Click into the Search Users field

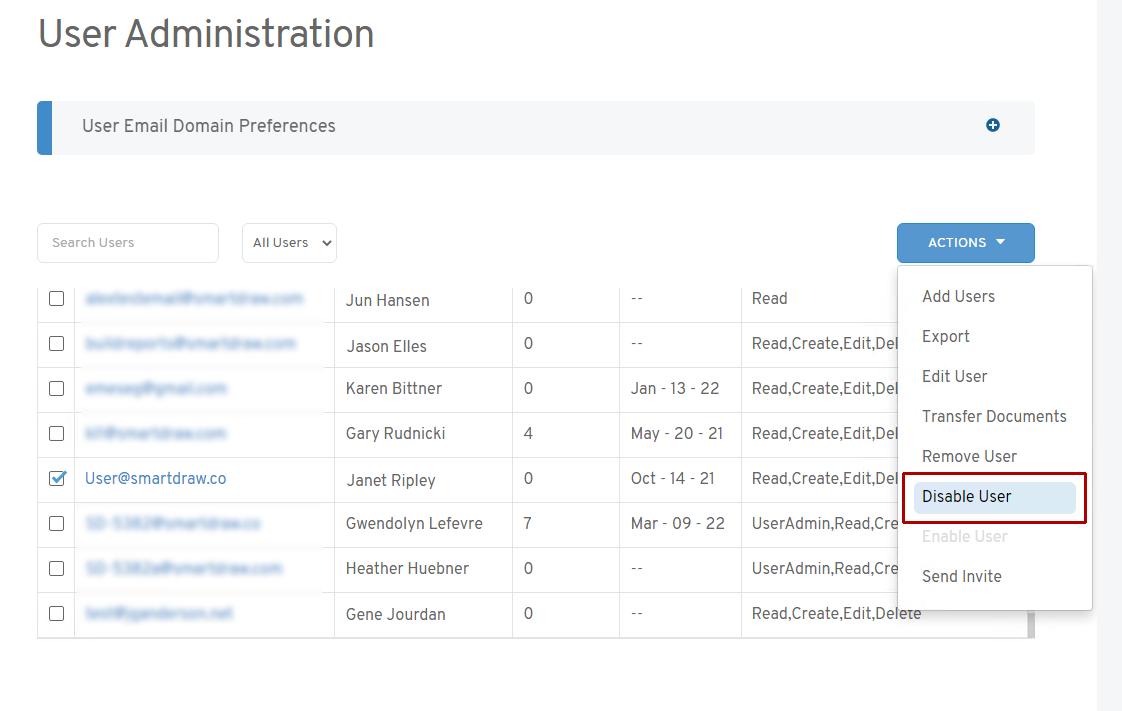pos(127,243)
